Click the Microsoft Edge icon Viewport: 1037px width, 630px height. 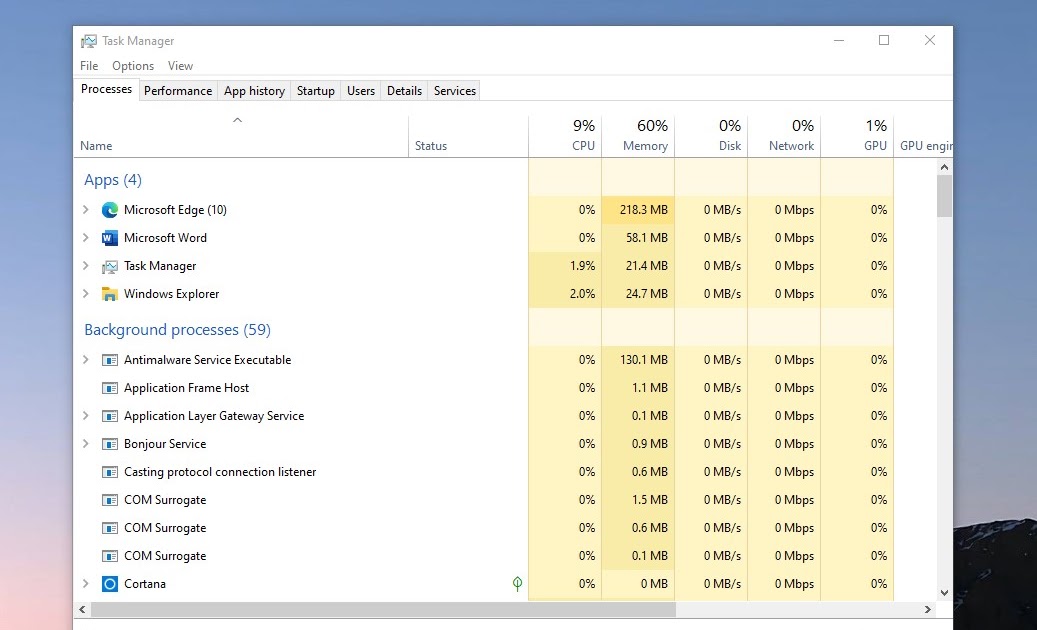pos(110,210)
